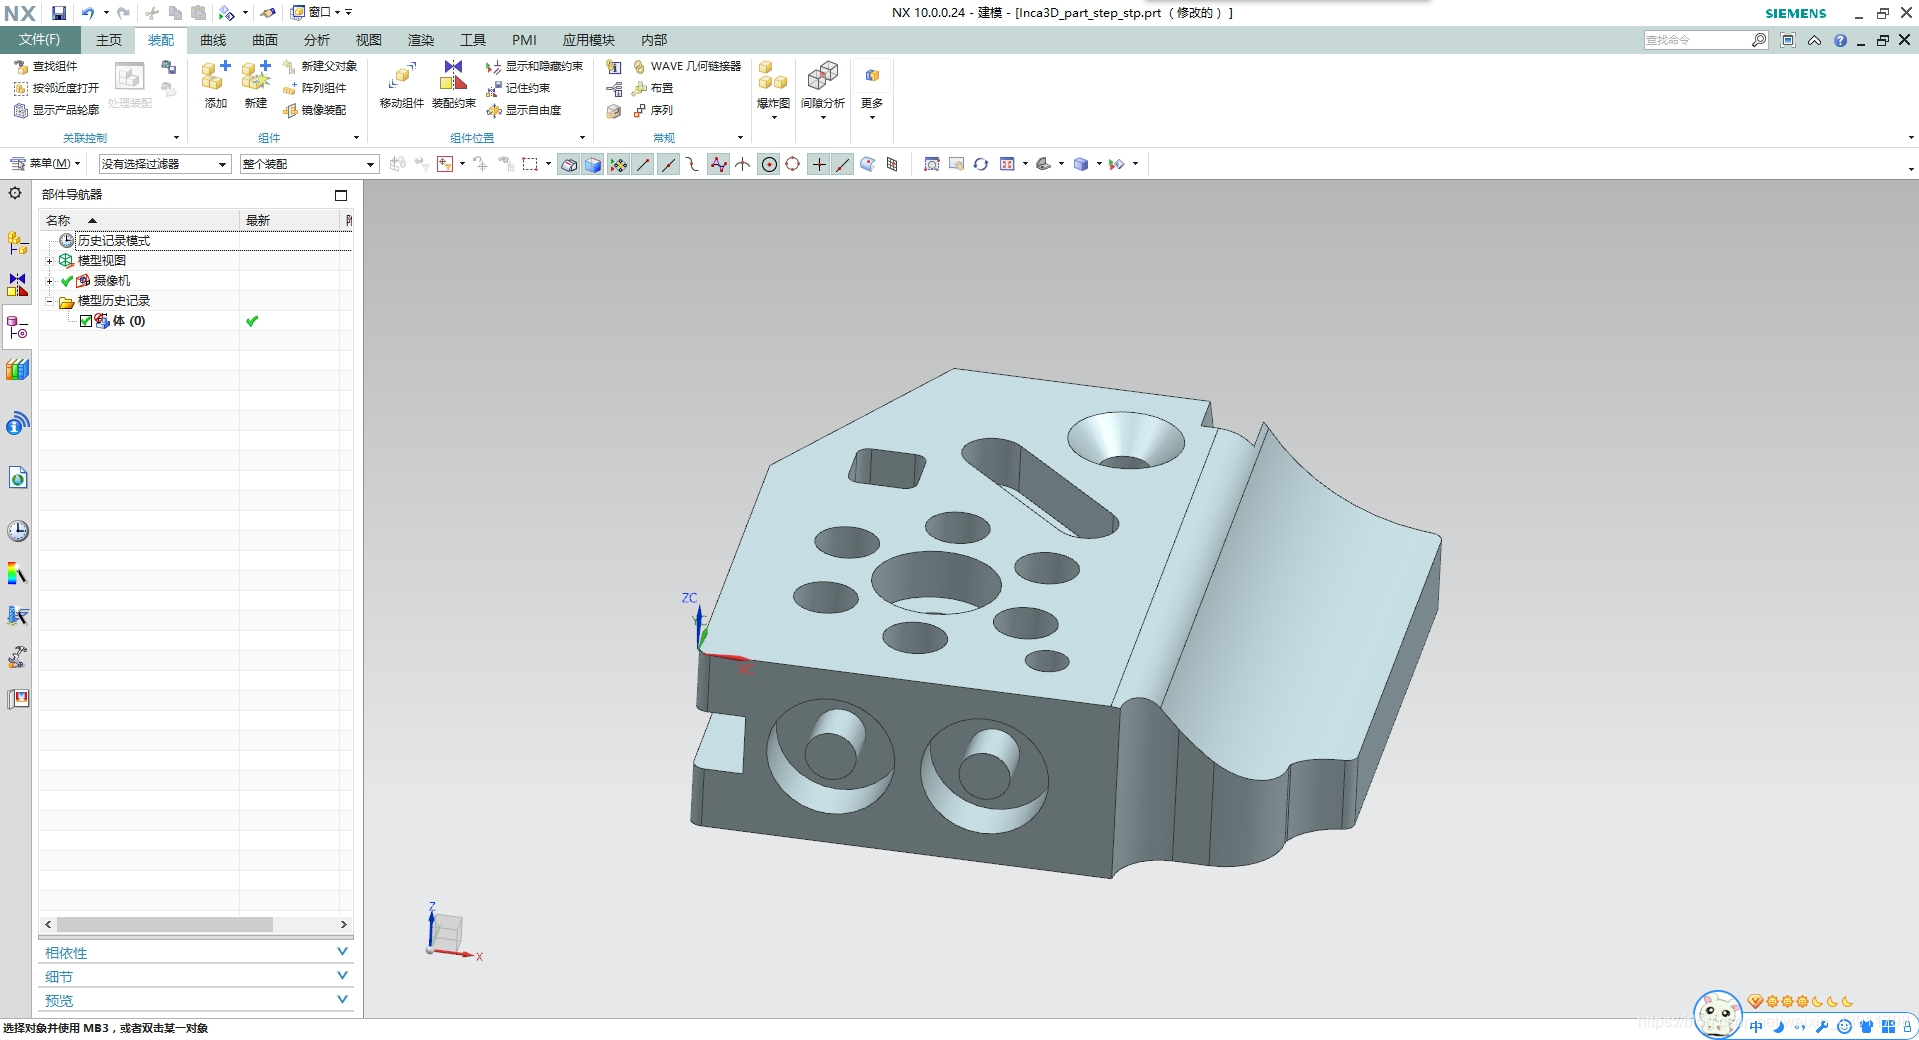1919x1040 pixels.
Task: Click the command finder search field
Action: coord(1697,40)
